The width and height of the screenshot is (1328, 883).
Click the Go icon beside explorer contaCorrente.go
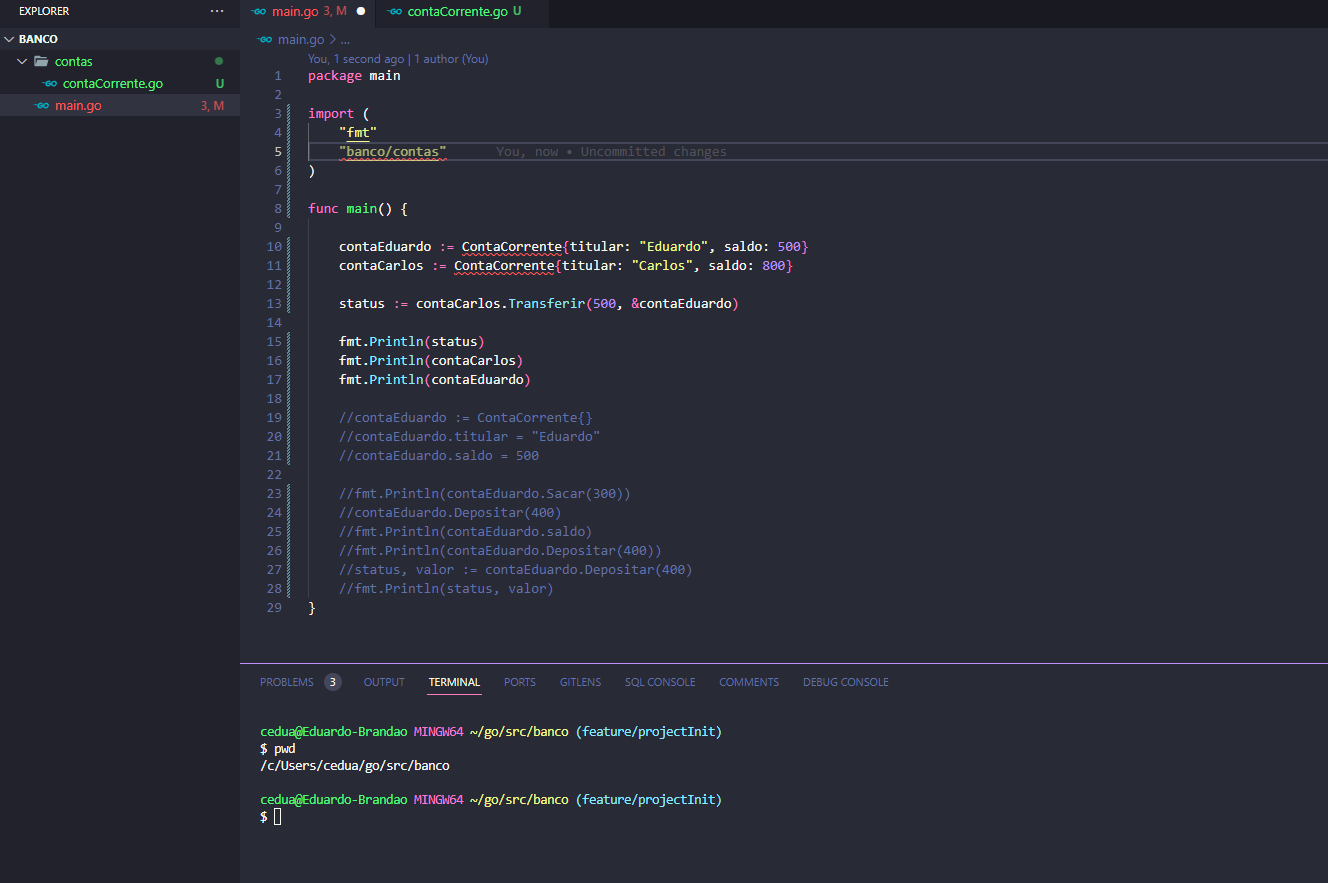pyautogui.click(x=50, y=83)
